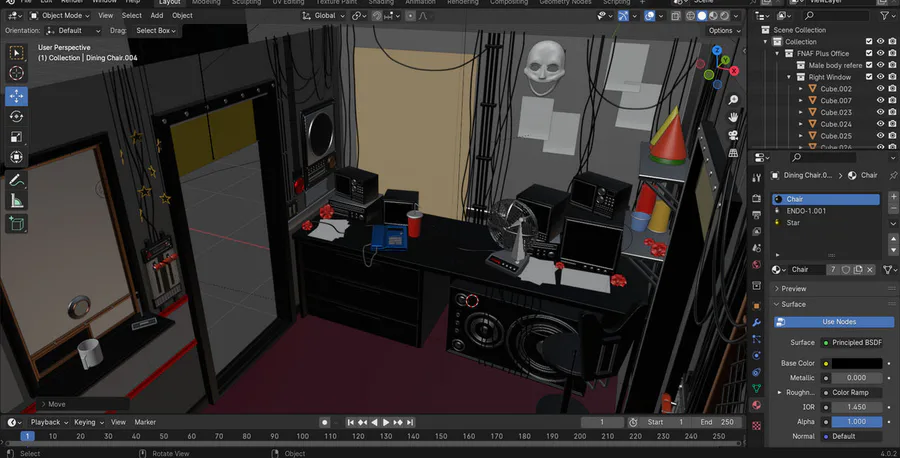900x458 pixels.
Task: Uncheck the Right Window collection checkbox
Action: pyautogui.click(x=868, y=77)
